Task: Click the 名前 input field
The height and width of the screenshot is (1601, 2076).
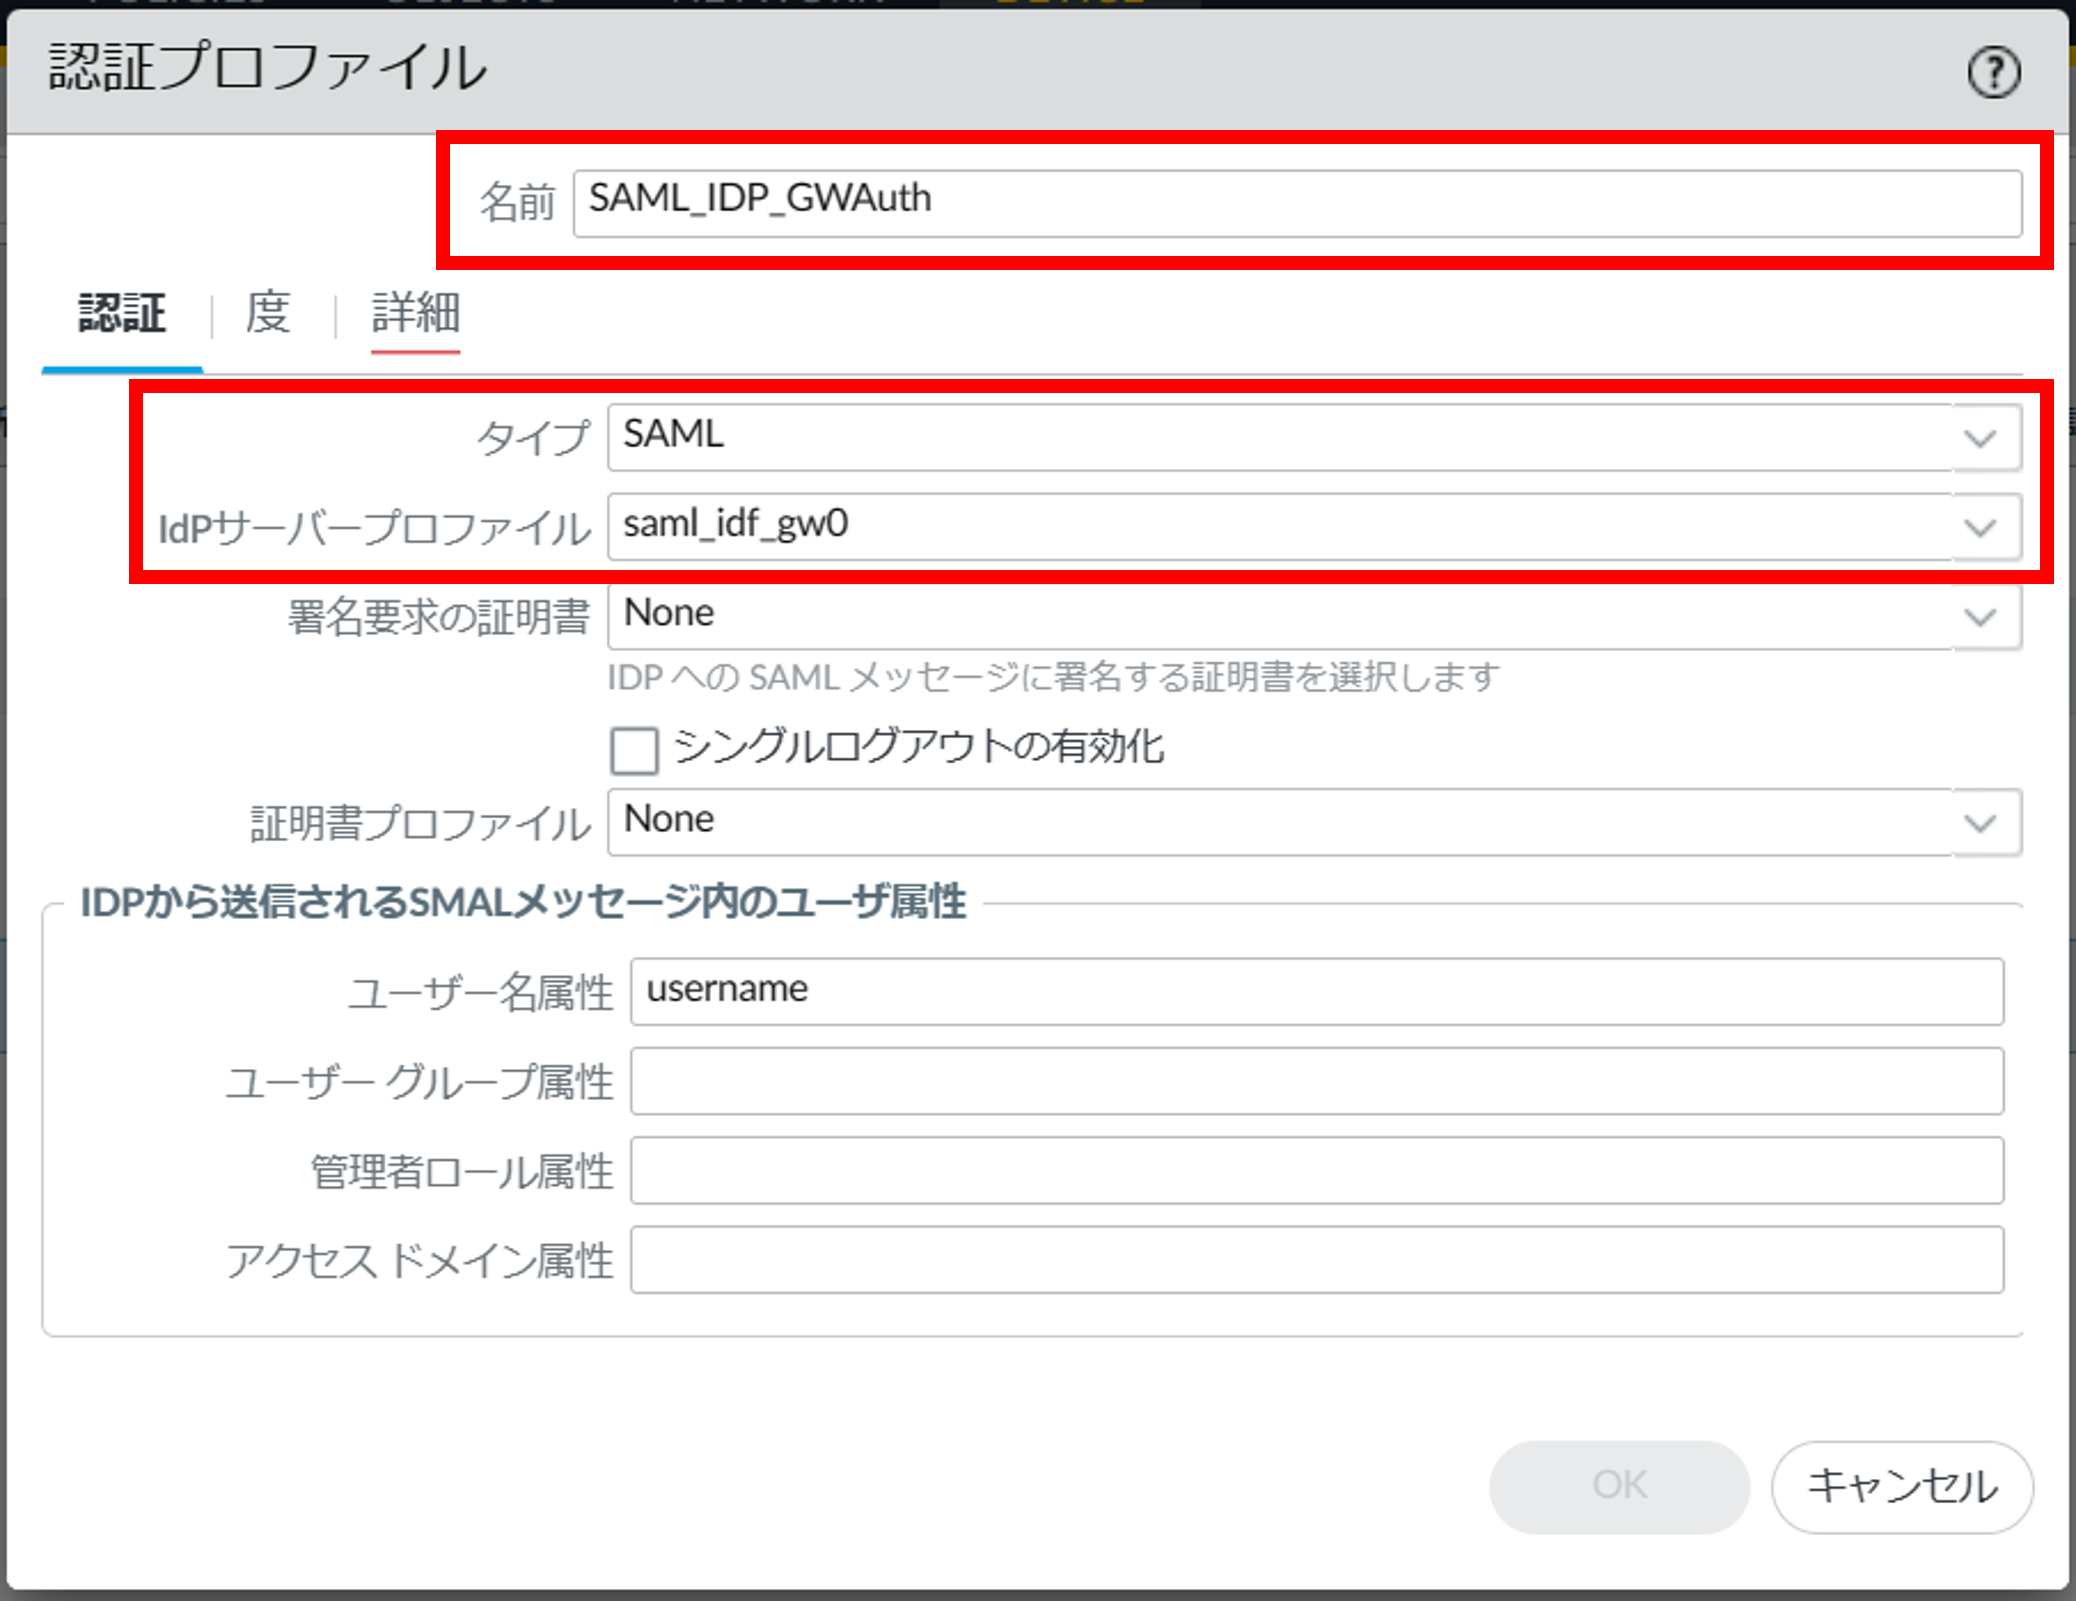Action: tap(1296, 203)
